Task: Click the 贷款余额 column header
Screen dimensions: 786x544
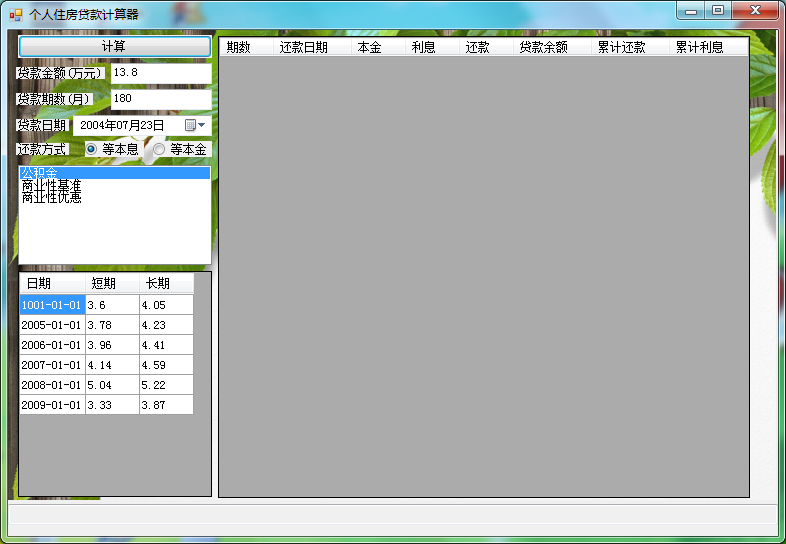Action: click(x=552, y=47)
